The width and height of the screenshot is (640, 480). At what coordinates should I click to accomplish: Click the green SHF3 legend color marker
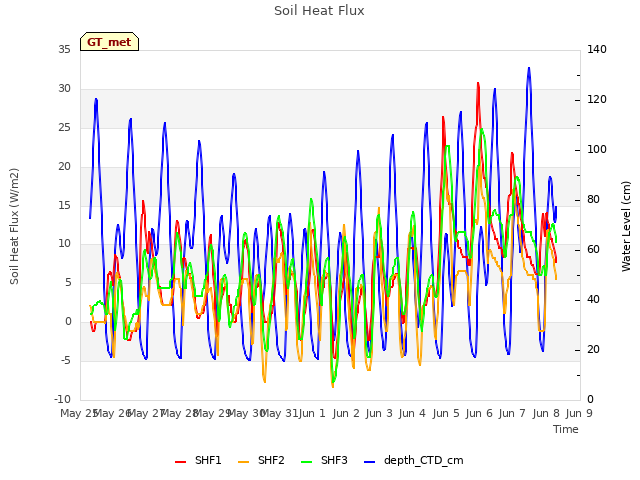(307, 462)
